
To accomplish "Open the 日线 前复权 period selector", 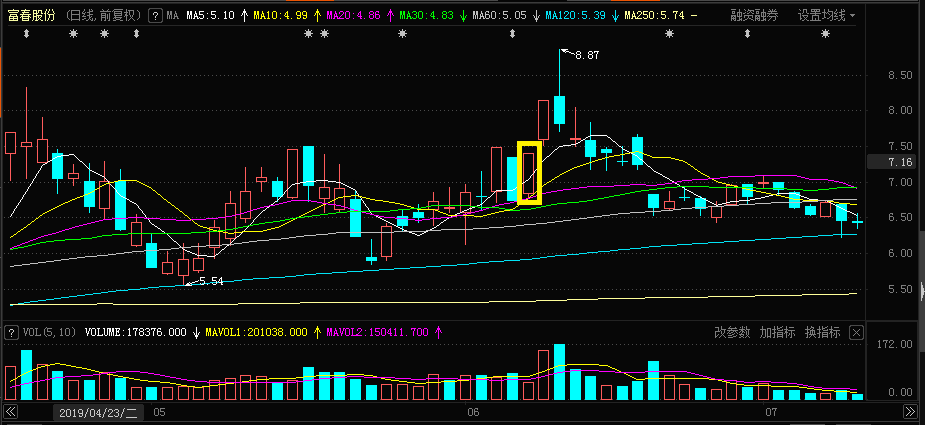I will 103,16.
